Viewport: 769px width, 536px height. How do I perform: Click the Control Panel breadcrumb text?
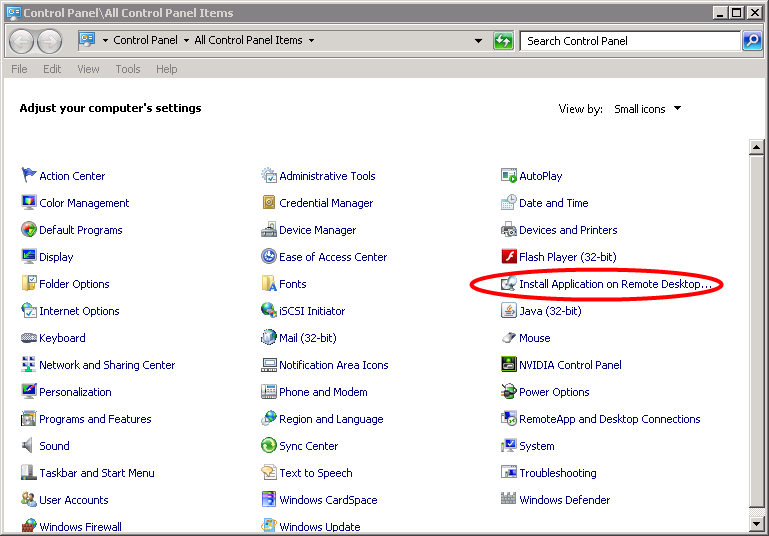click(145, 40)
